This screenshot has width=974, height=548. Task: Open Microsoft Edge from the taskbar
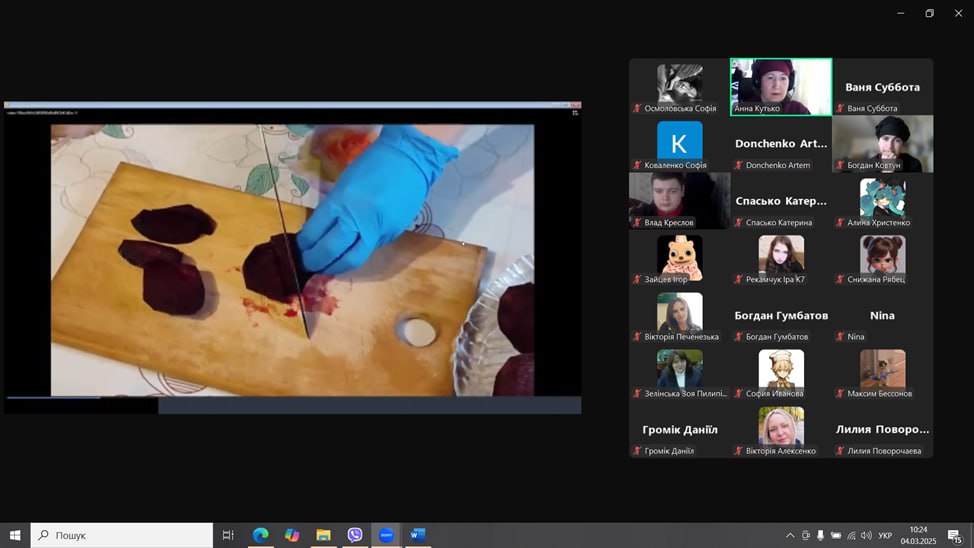pyautogui.click(x=260, y=535)
